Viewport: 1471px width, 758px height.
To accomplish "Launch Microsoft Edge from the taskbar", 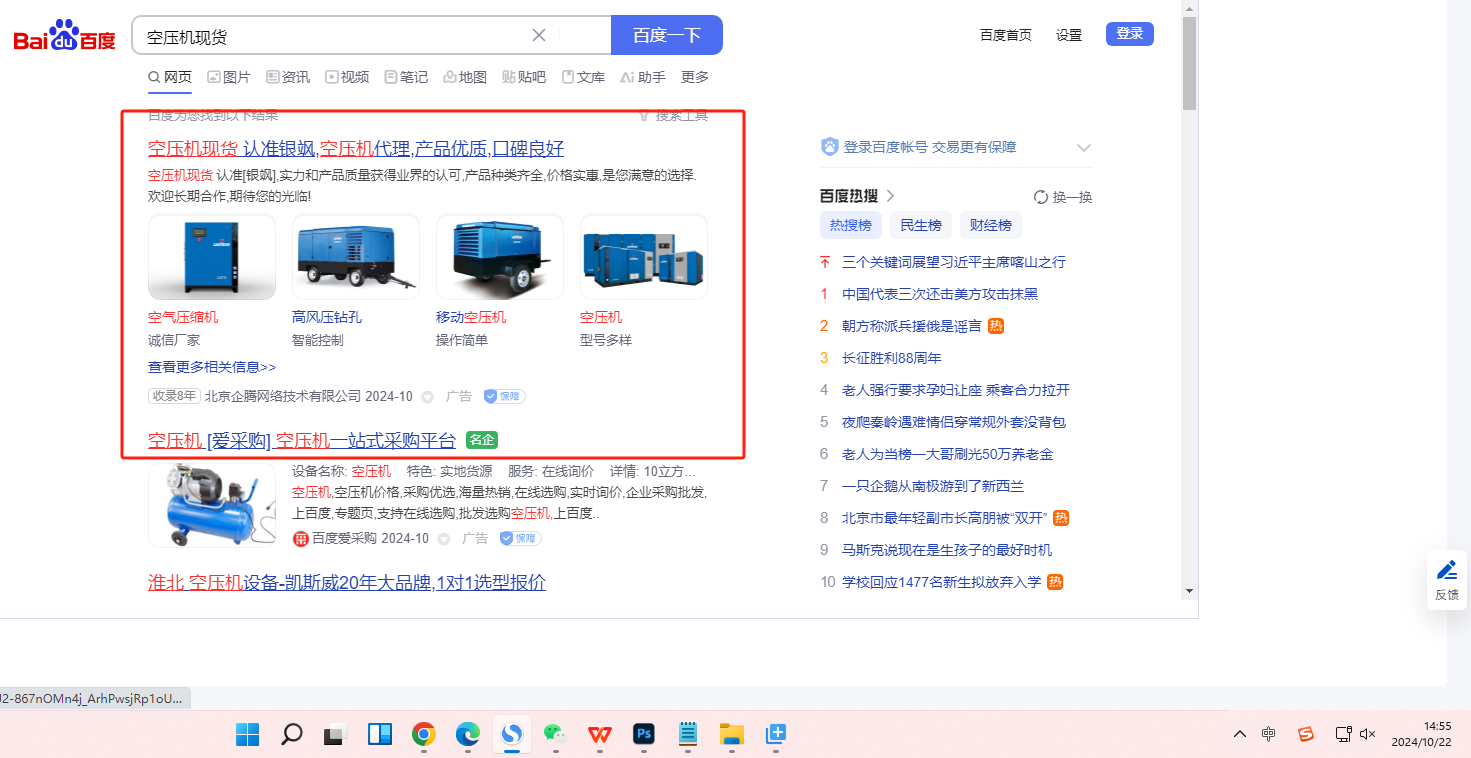I will pos(468,735).
